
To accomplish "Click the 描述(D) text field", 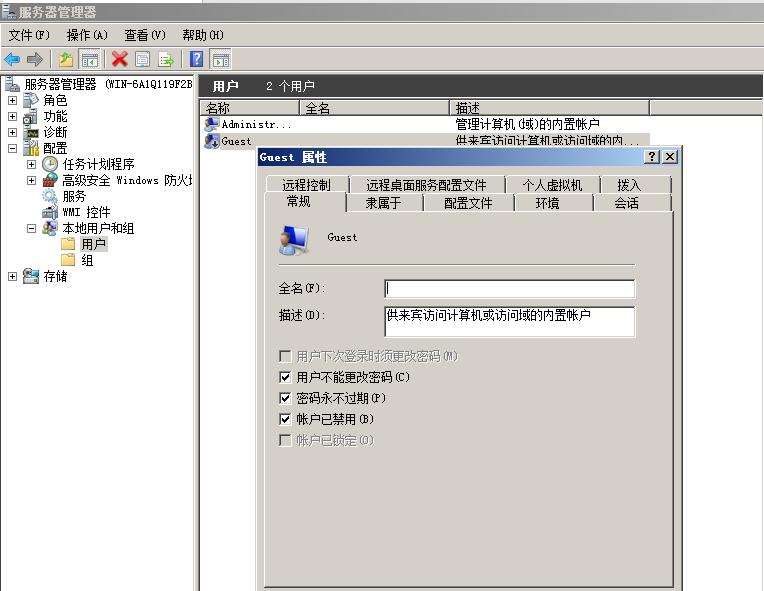I will [510, 322].
